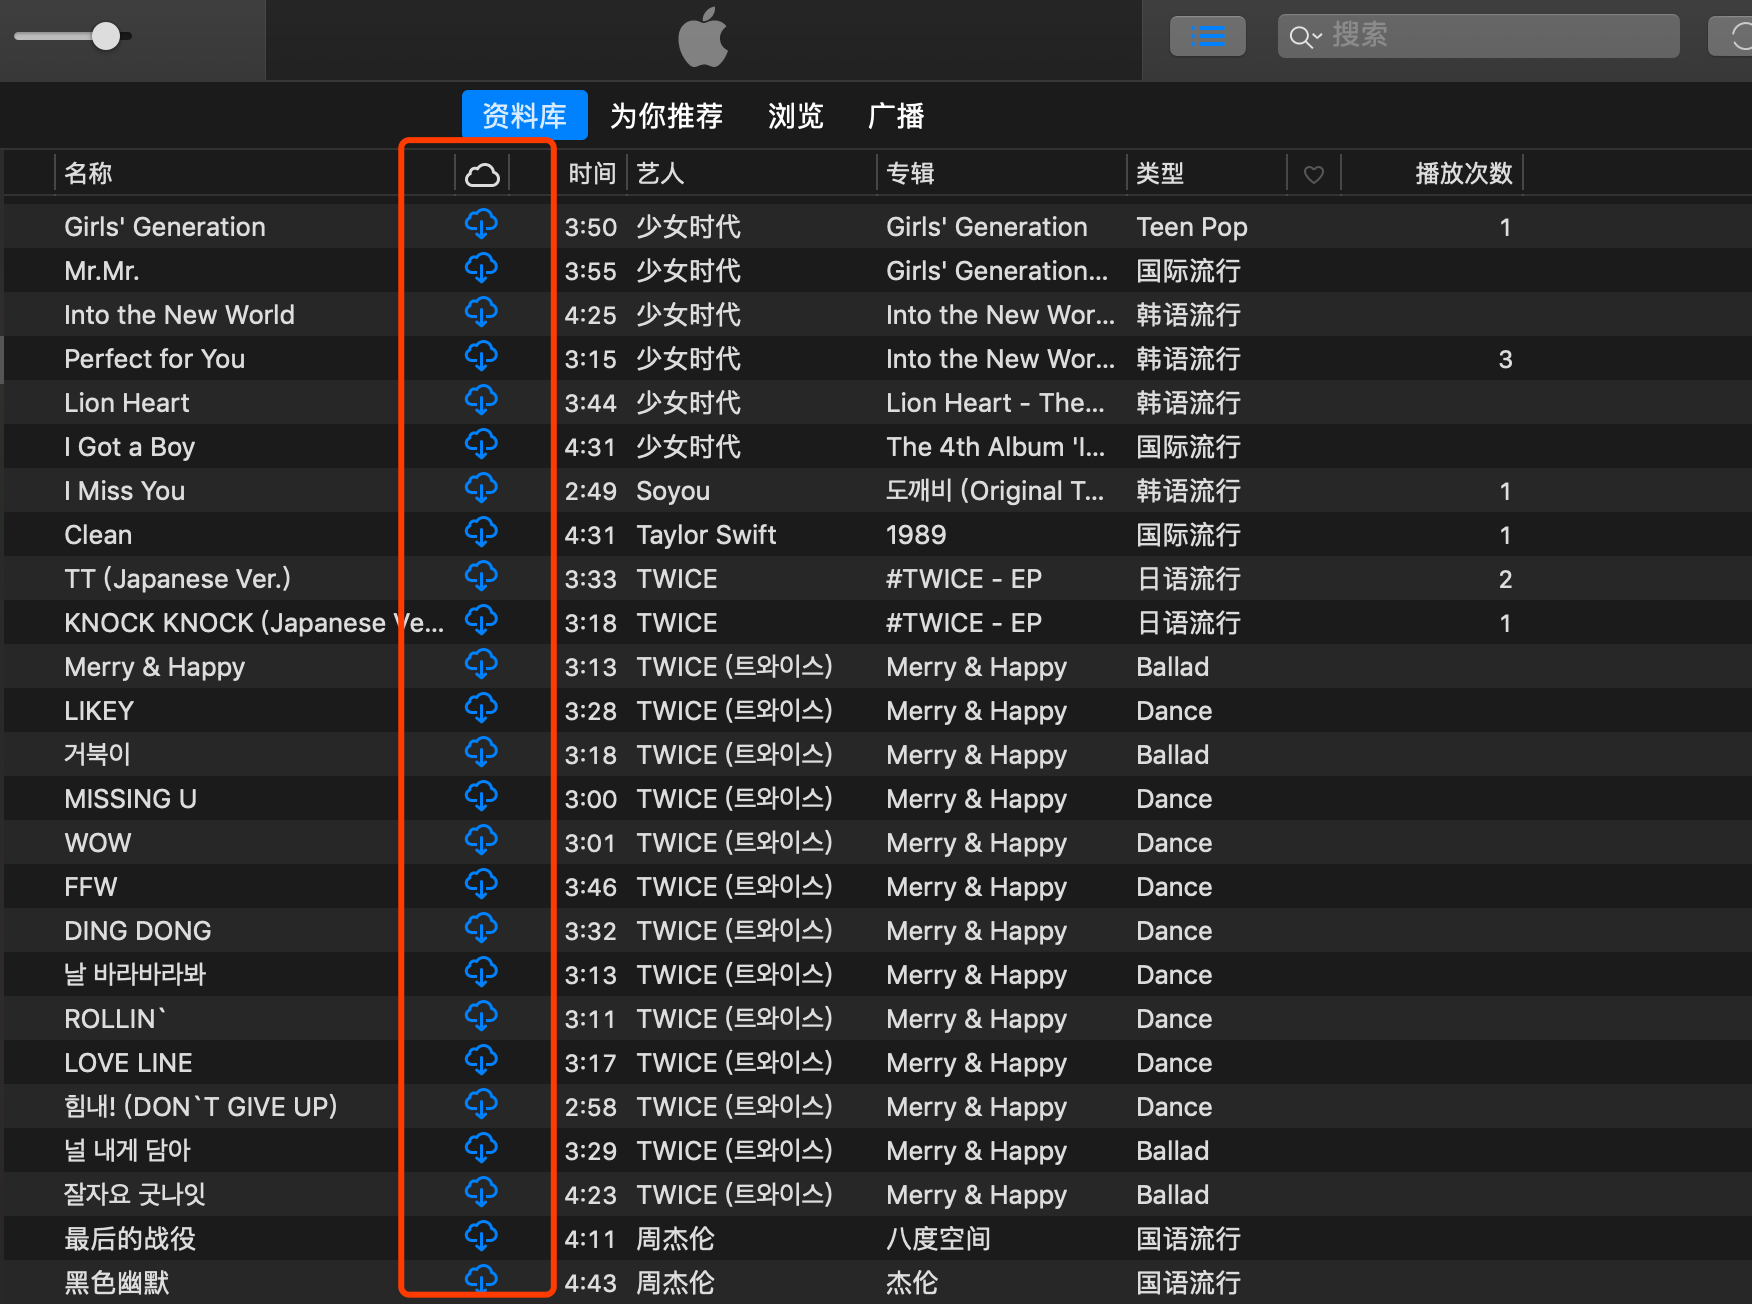The height and width of the screenshot is (1304, 1752).
Task: Download 잘자요 굿나잇 from iCloud
Action: click(481, 1193)
